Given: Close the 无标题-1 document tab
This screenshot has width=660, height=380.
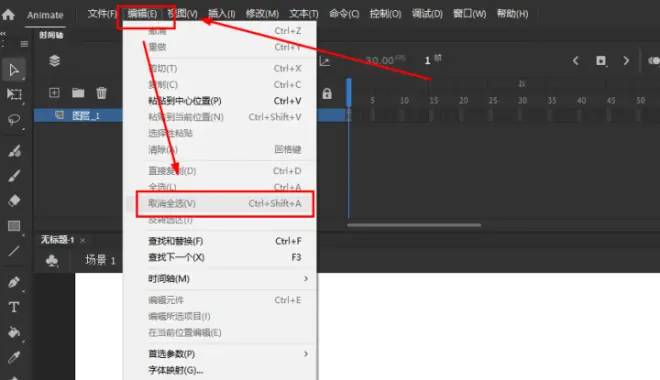Looking at the screenshot, I should 83,240.
